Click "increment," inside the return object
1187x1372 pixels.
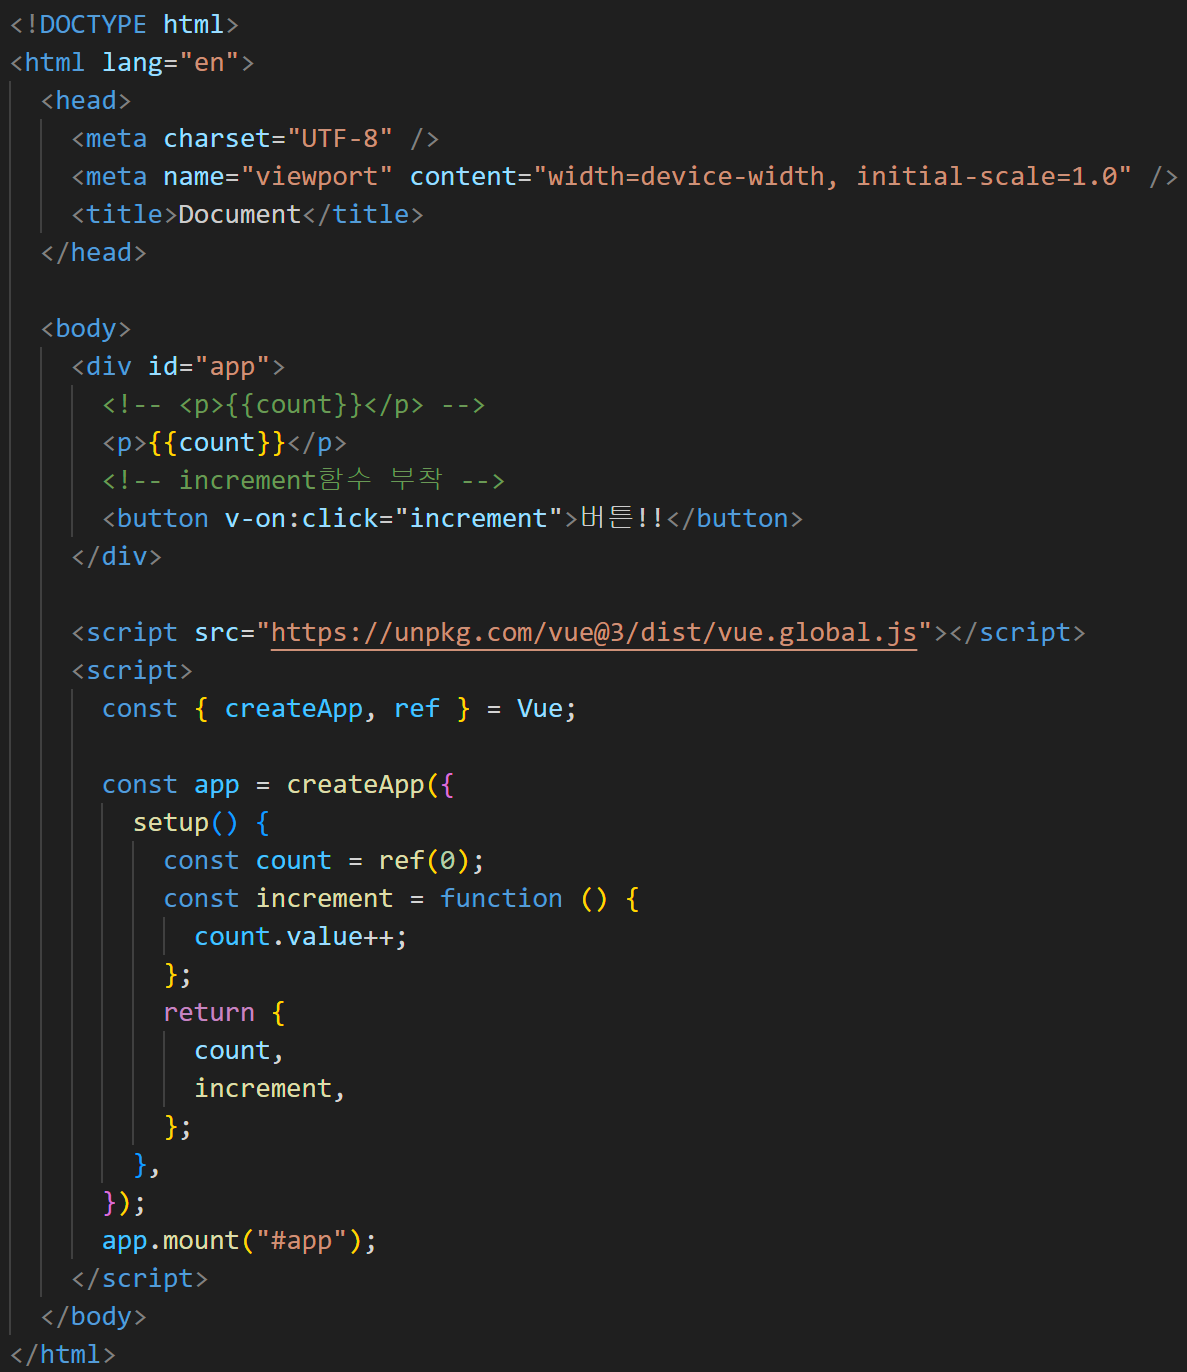(x=270, y=1089)
